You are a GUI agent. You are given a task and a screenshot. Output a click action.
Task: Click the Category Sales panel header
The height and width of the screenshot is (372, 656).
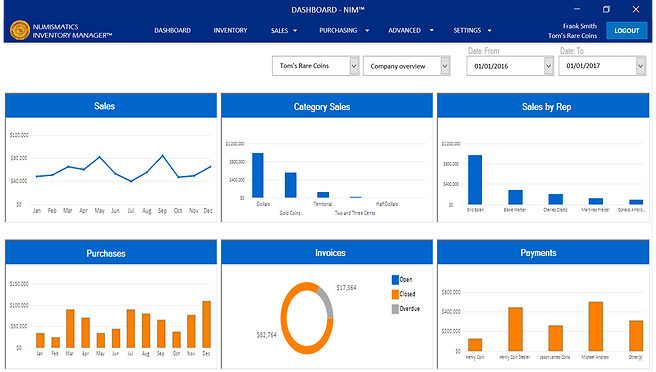coord(327,106)
